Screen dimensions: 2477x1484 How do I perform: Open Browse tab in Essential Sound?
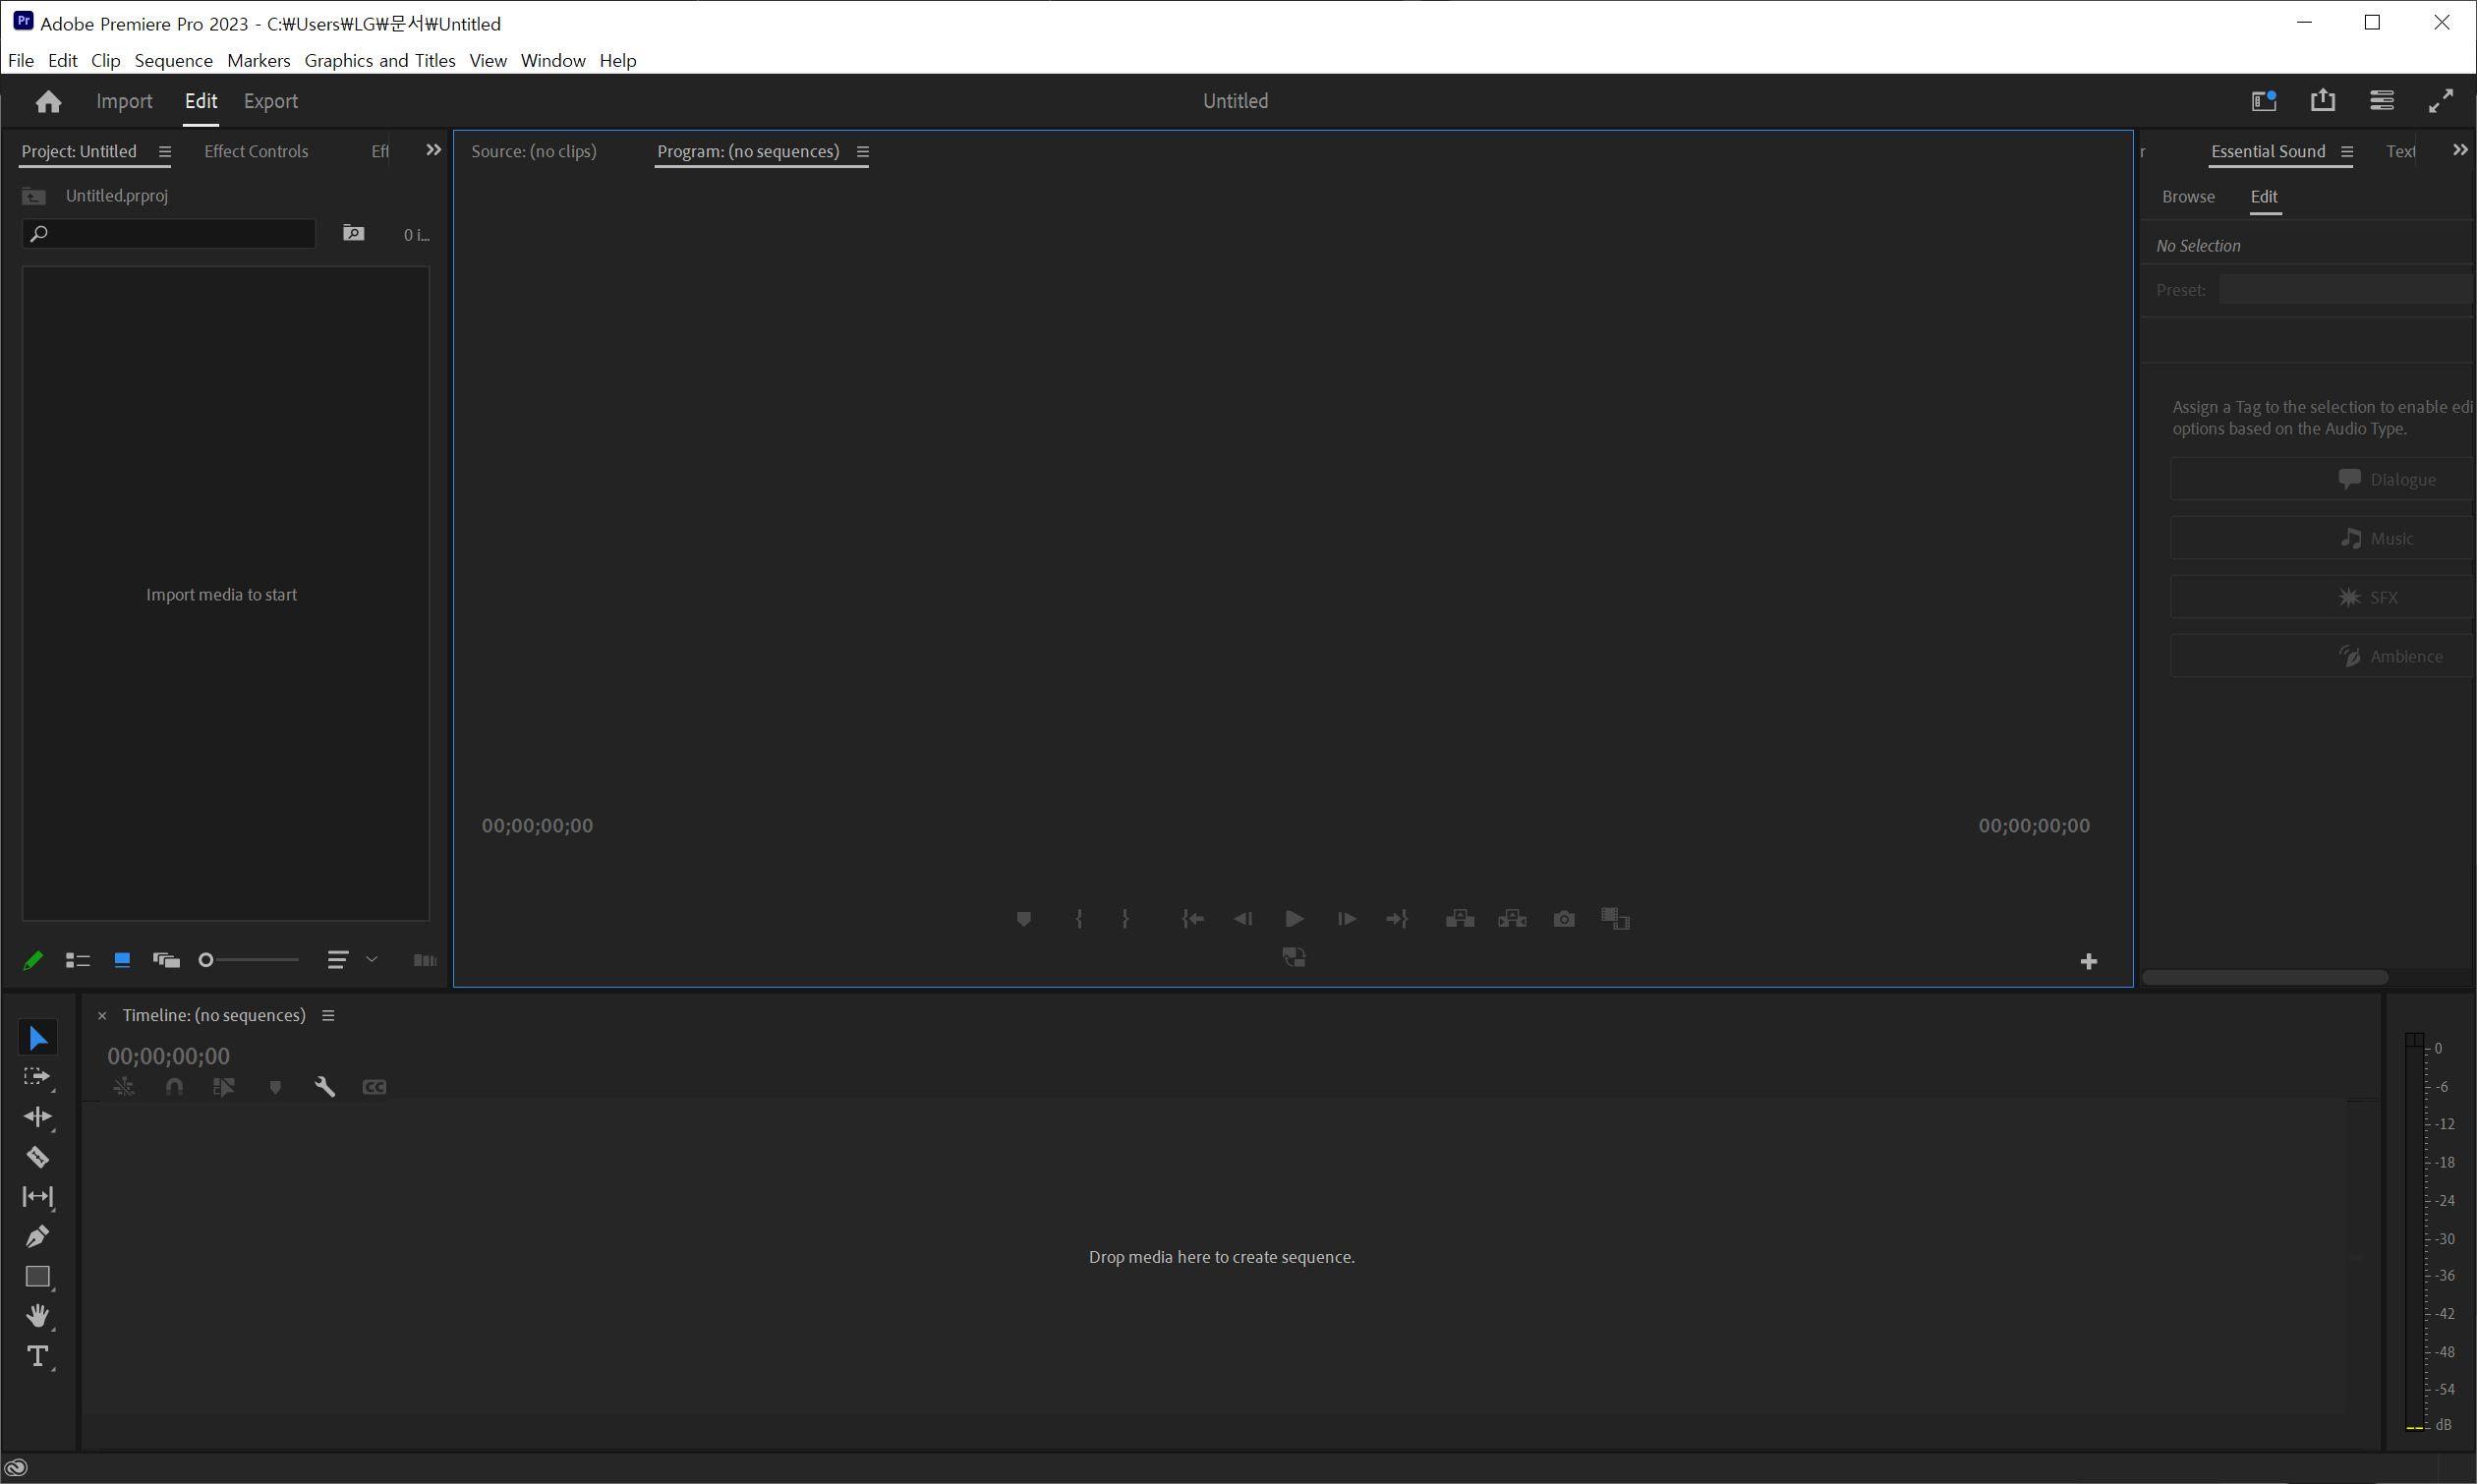click(2187, 197)
